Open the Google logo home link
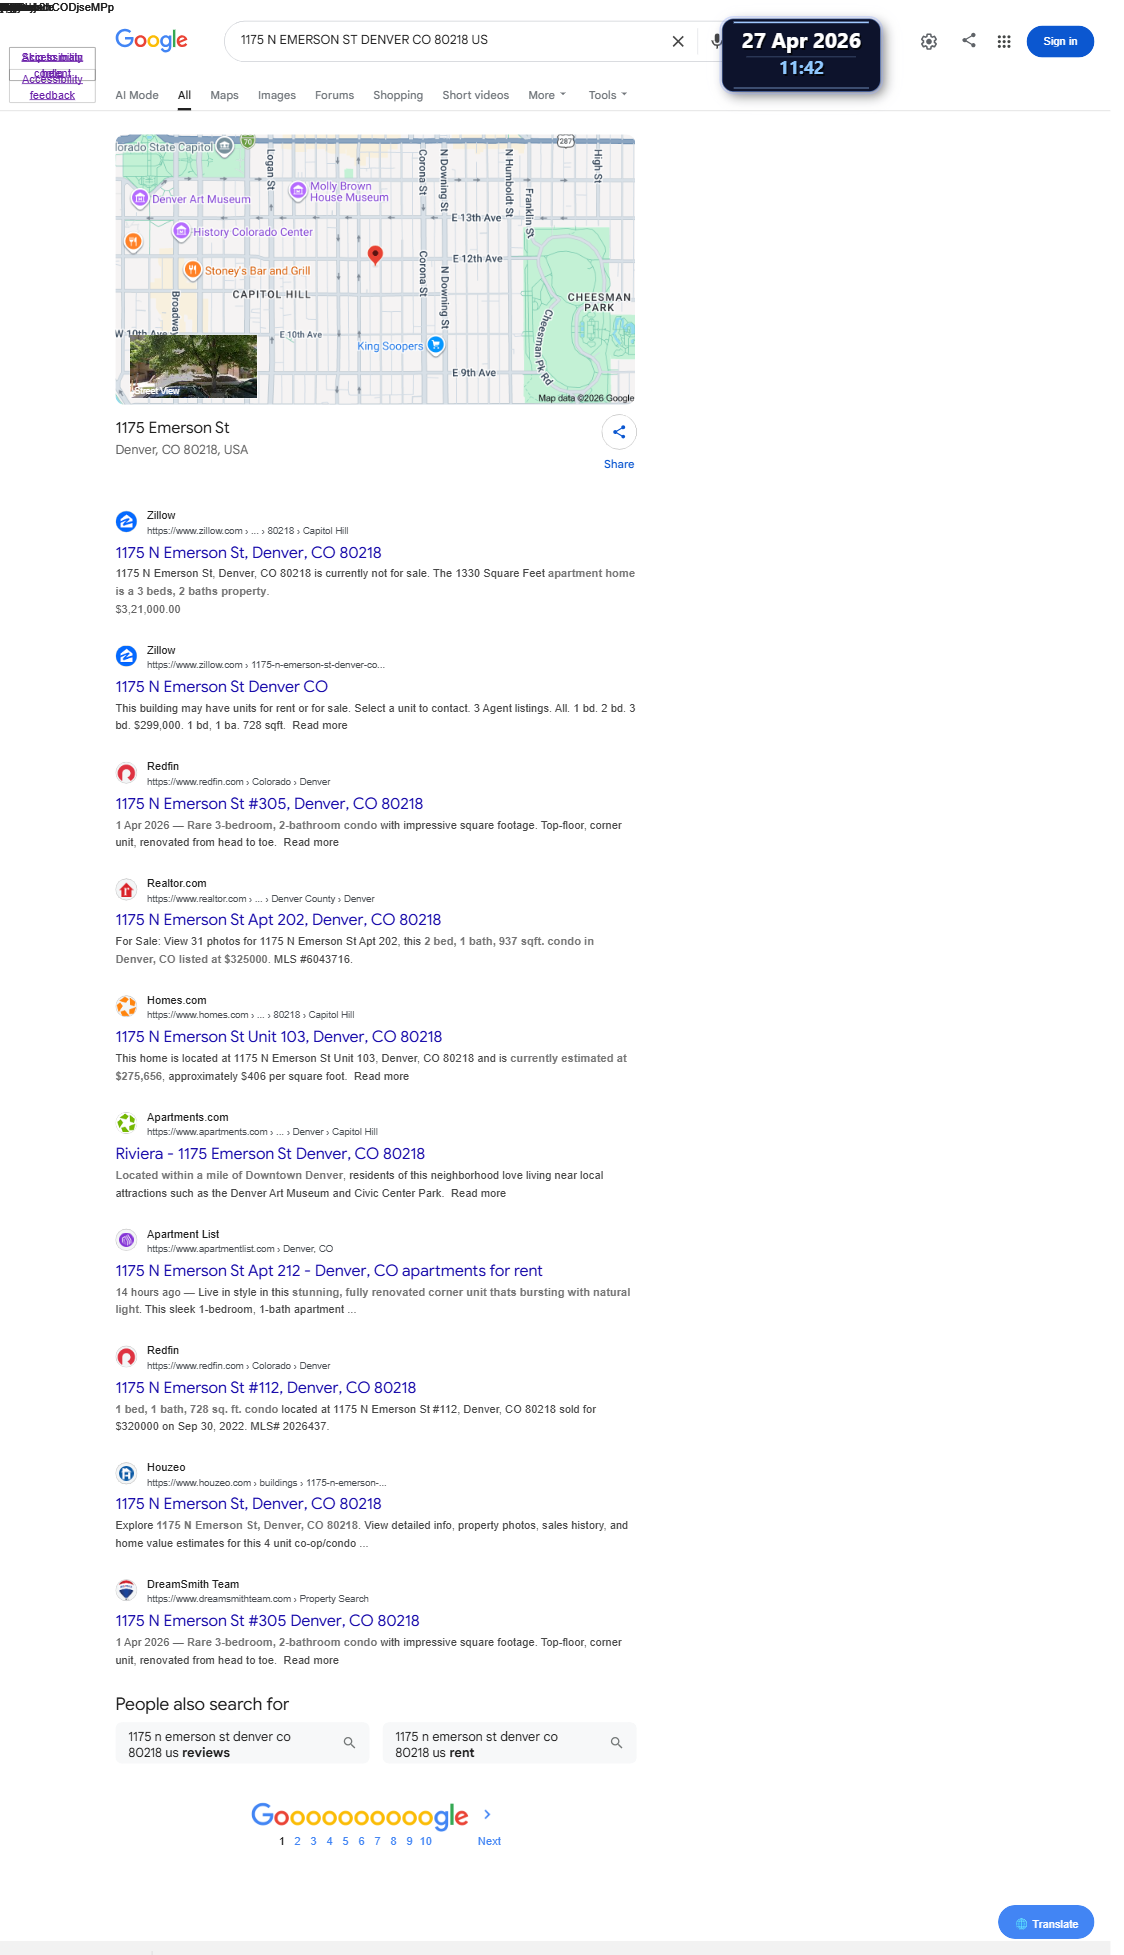Viewport: 1124px width, 1955px height. click(151, 40)
